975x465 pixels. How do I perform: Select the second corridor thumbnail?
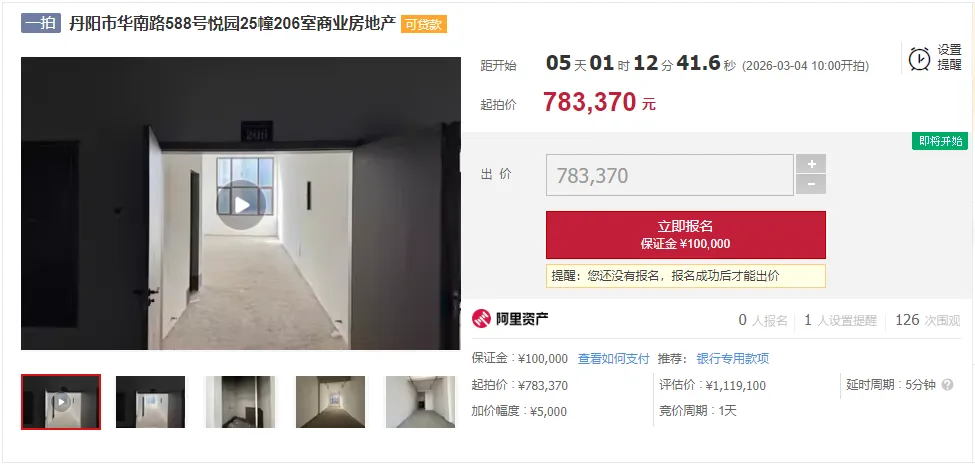pos(150,402)
